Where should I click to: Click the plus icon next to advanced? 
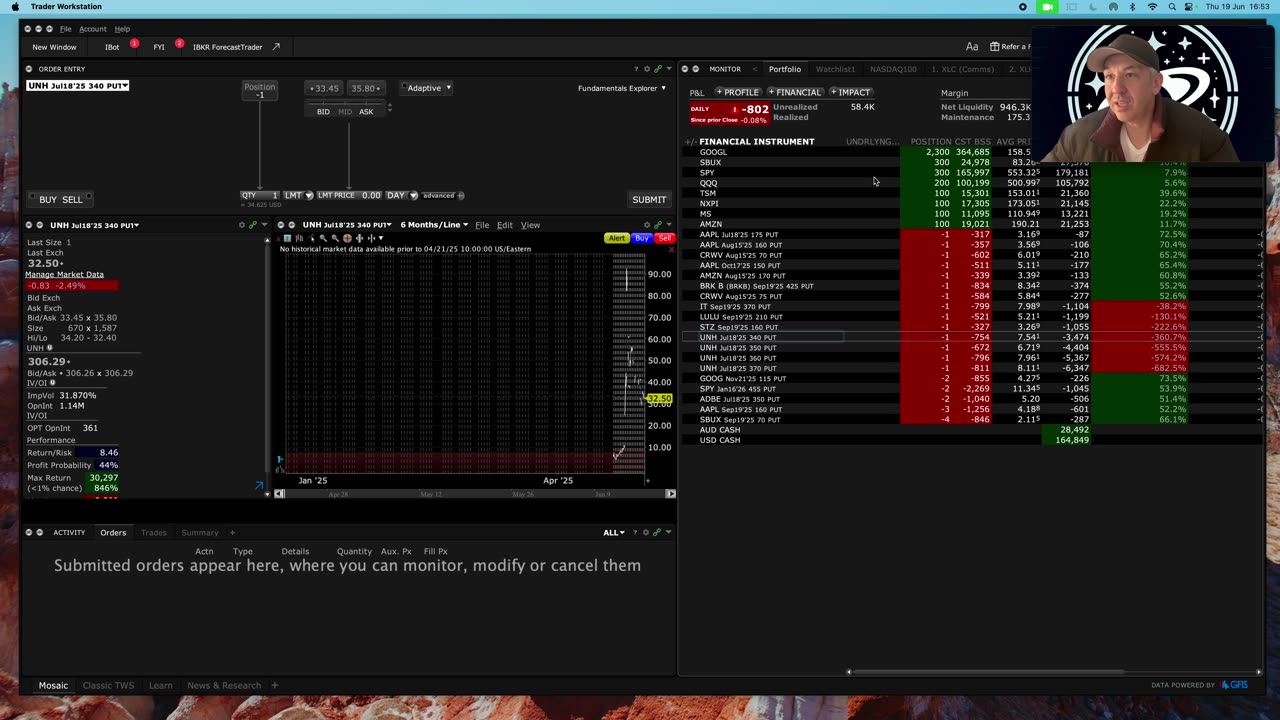tap(461, 195)
